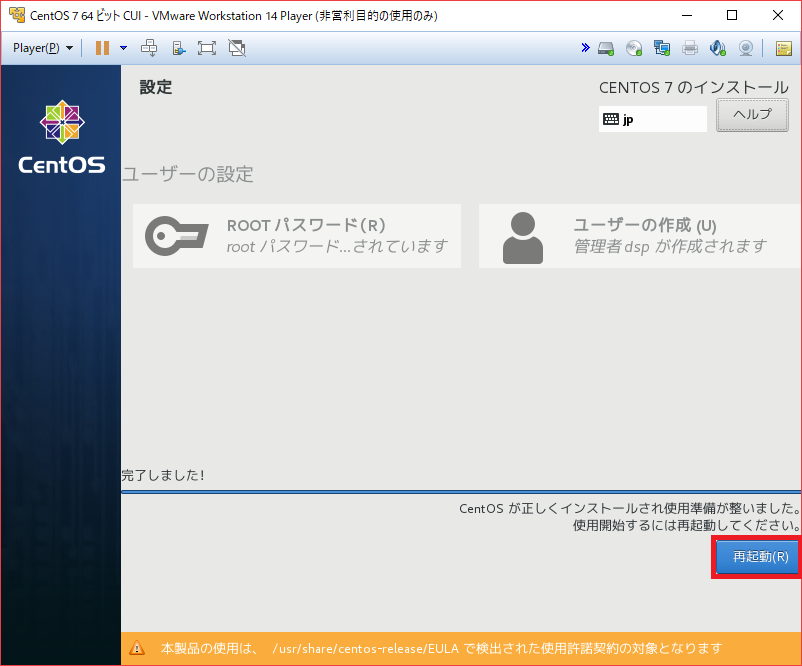Click the webcam device icon
The image size is (802, 666).
pyautogui.click(x=746, y=49)
